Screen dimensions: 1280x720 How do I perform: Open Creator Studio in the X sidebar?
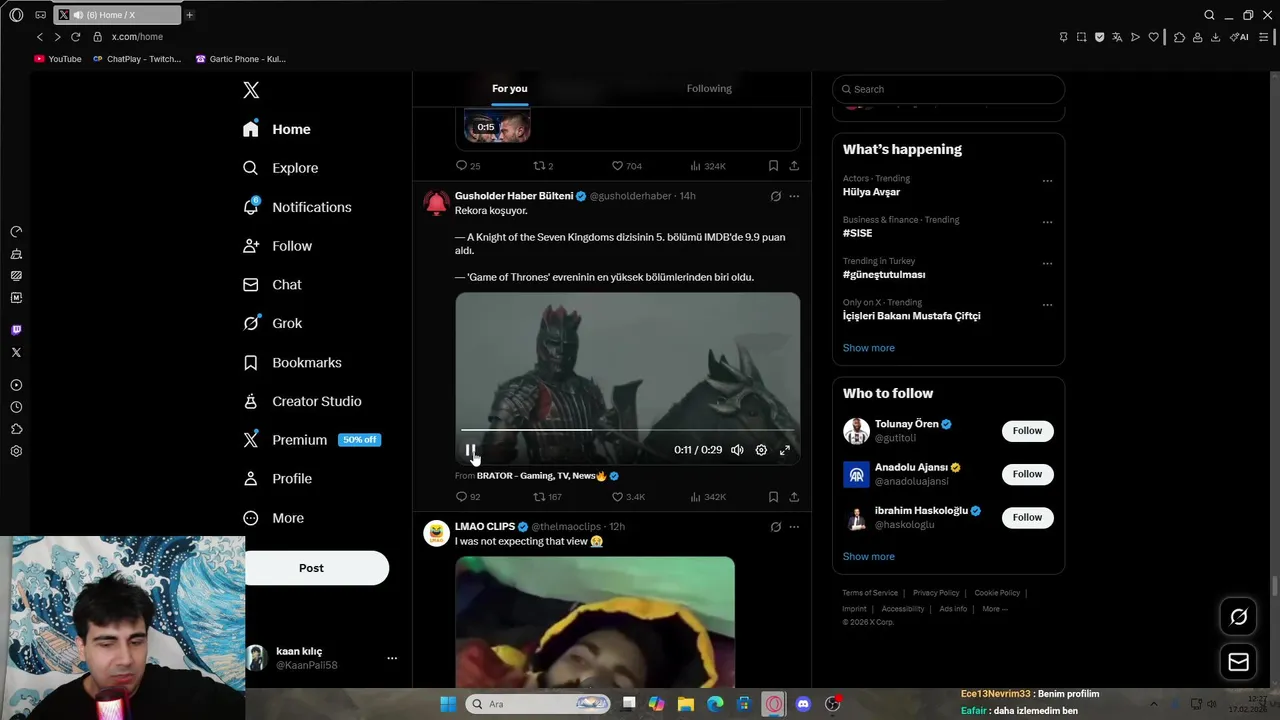(x=302, y=402)
